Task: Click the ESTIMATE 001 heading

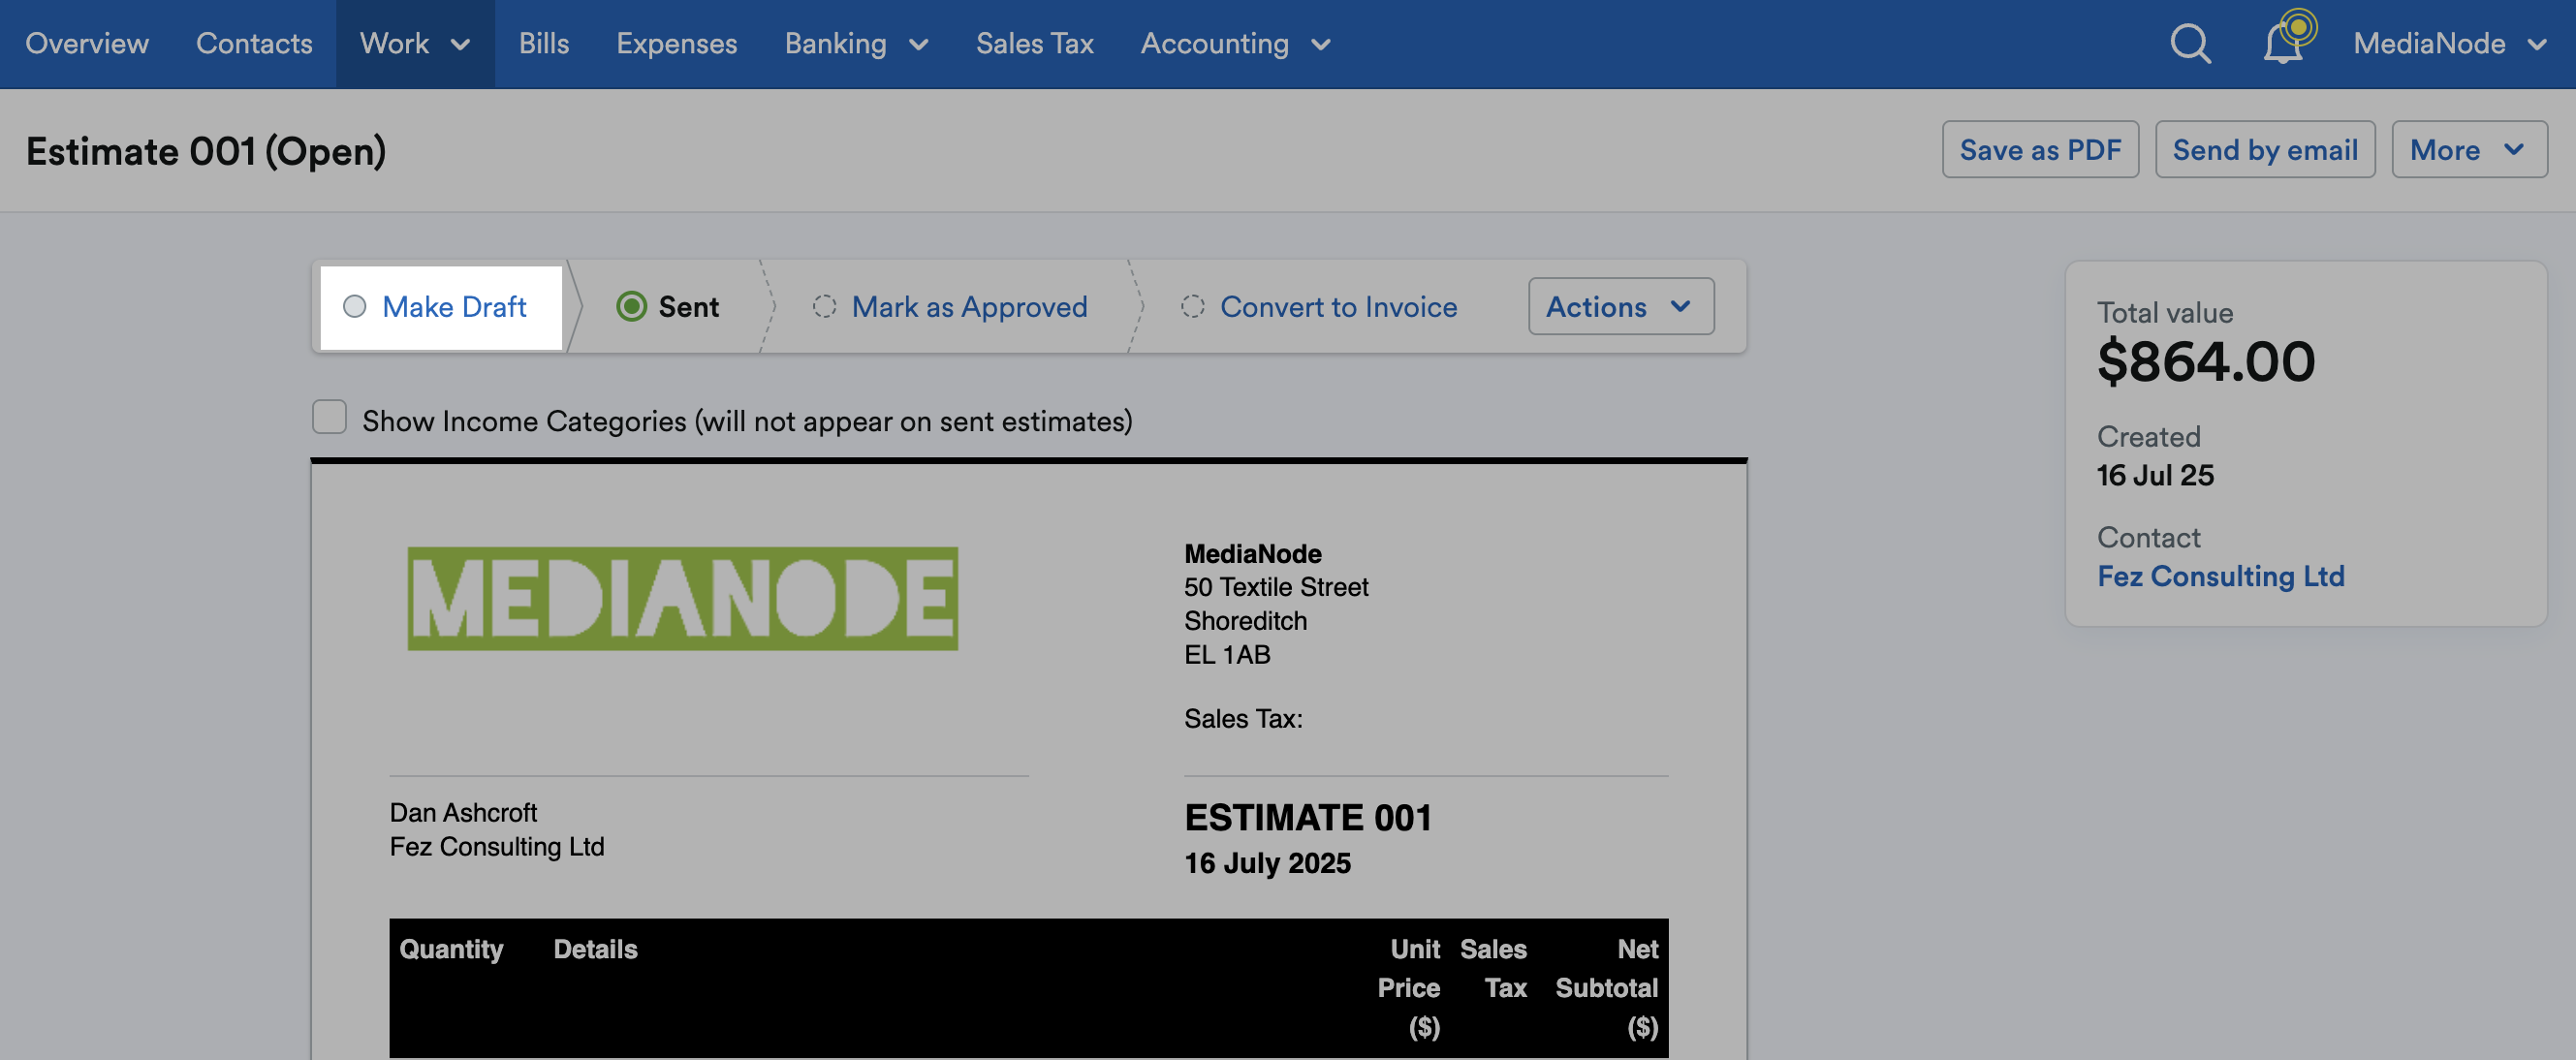Action: (1308, 817)
